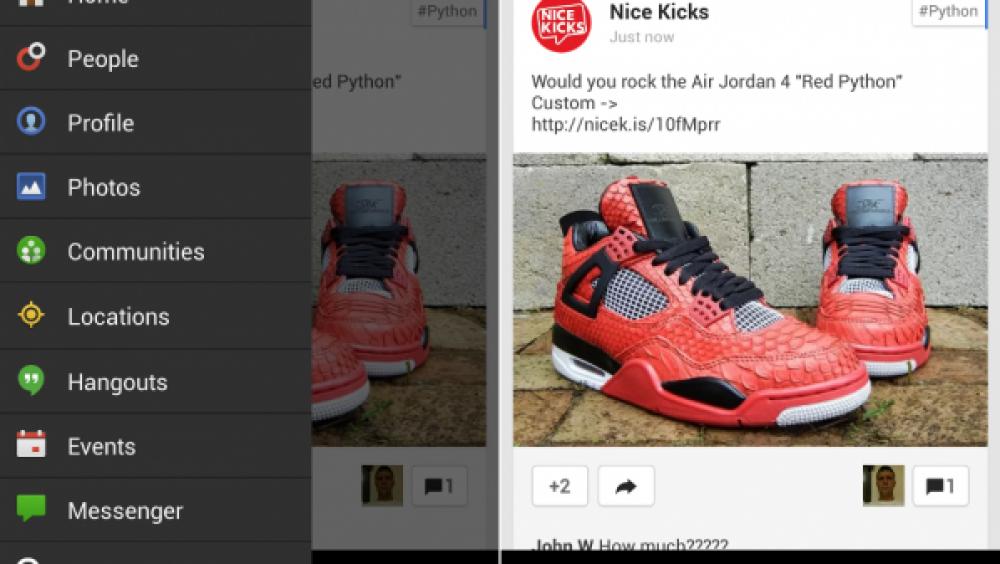Open the green Communities icon
Image resolution: width=1000 pixels, height=564 pixels.
31,251
